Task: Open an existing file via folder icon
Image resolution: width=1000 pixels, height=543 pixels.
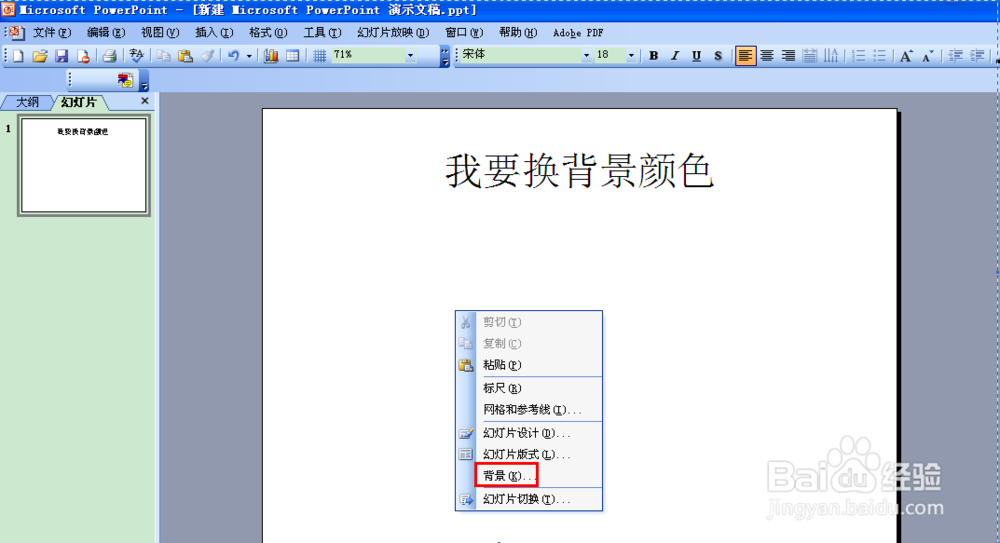Action: coord(40,56)
